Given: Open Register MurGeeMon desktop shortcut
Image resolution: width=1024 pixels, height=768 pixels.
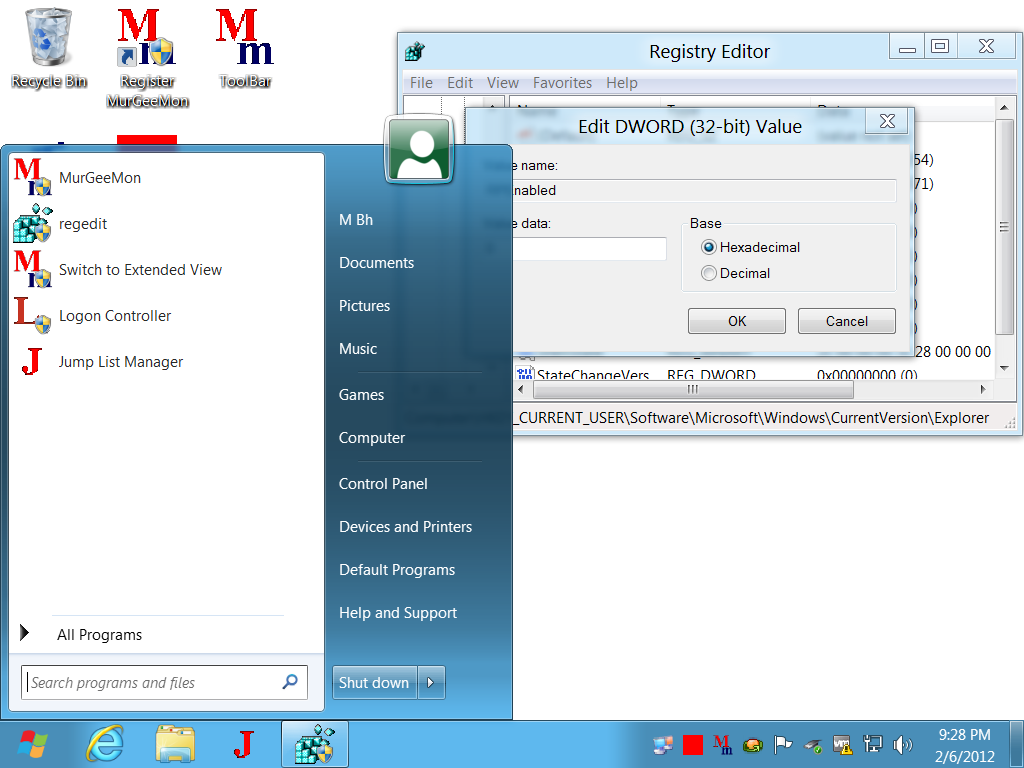Looking at the screenshot, I should pyautogui.click(x=147, y=57).
